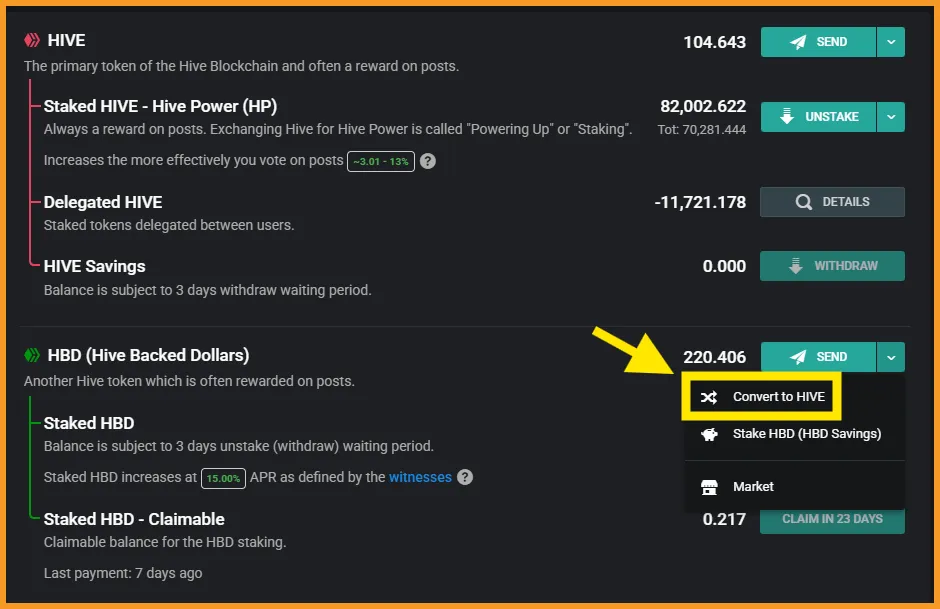The image size is (940, 609).
Task: Click the green HBD logo icon
Action: click(x=32, y=355)
